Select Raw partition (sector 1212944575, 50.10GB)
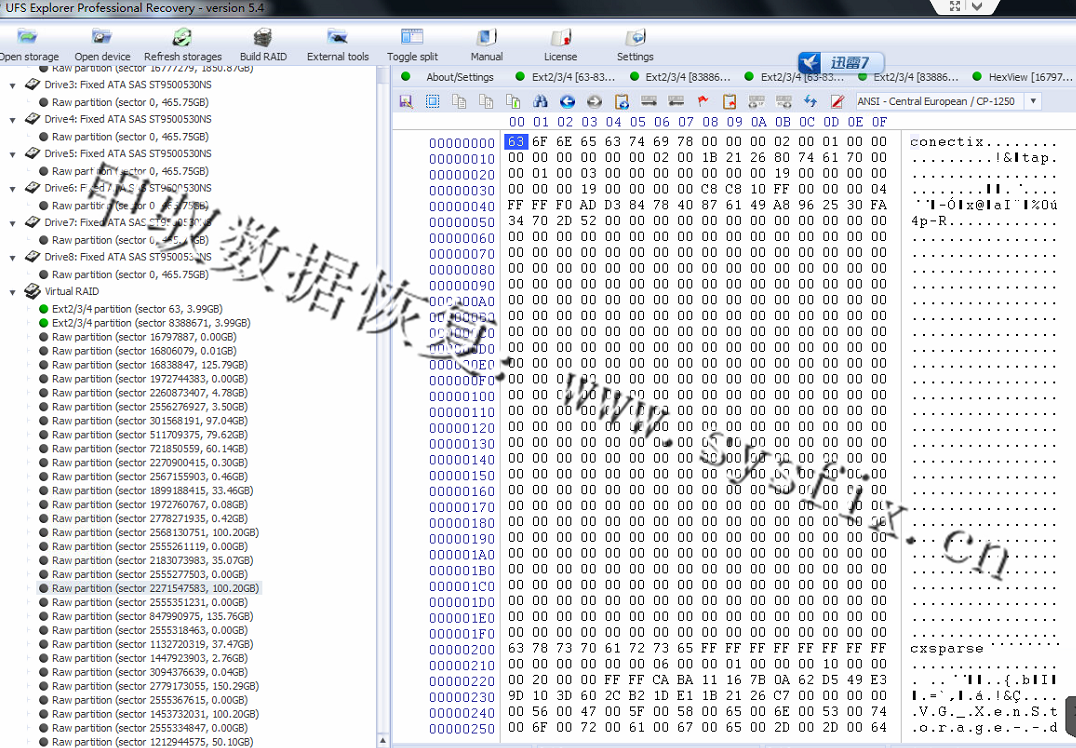This screenshot has width=1076, height=748. coord(152,742)
